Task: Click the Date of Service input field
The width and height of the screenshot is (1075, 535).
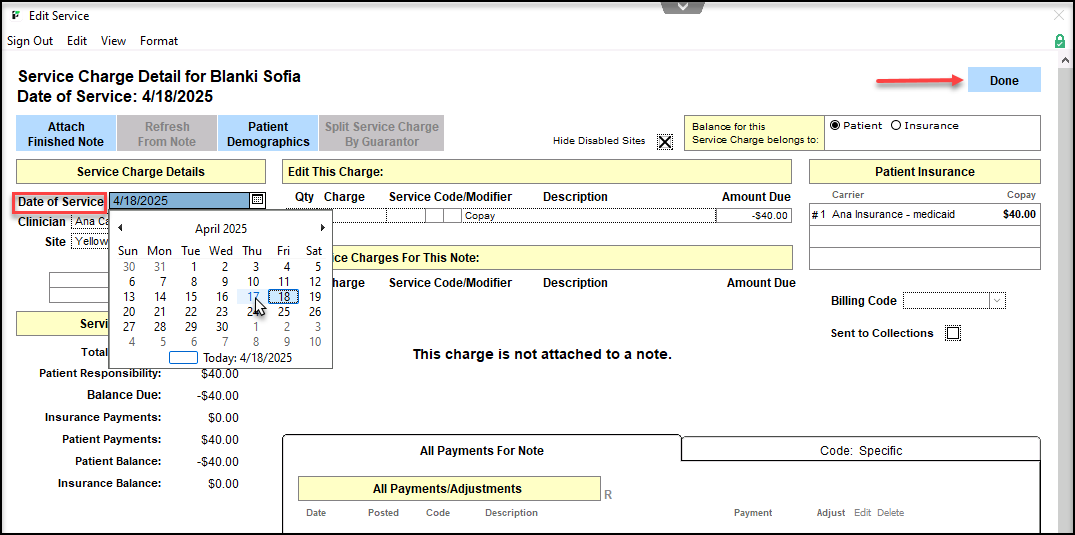Action: click(x=180, y=201)
